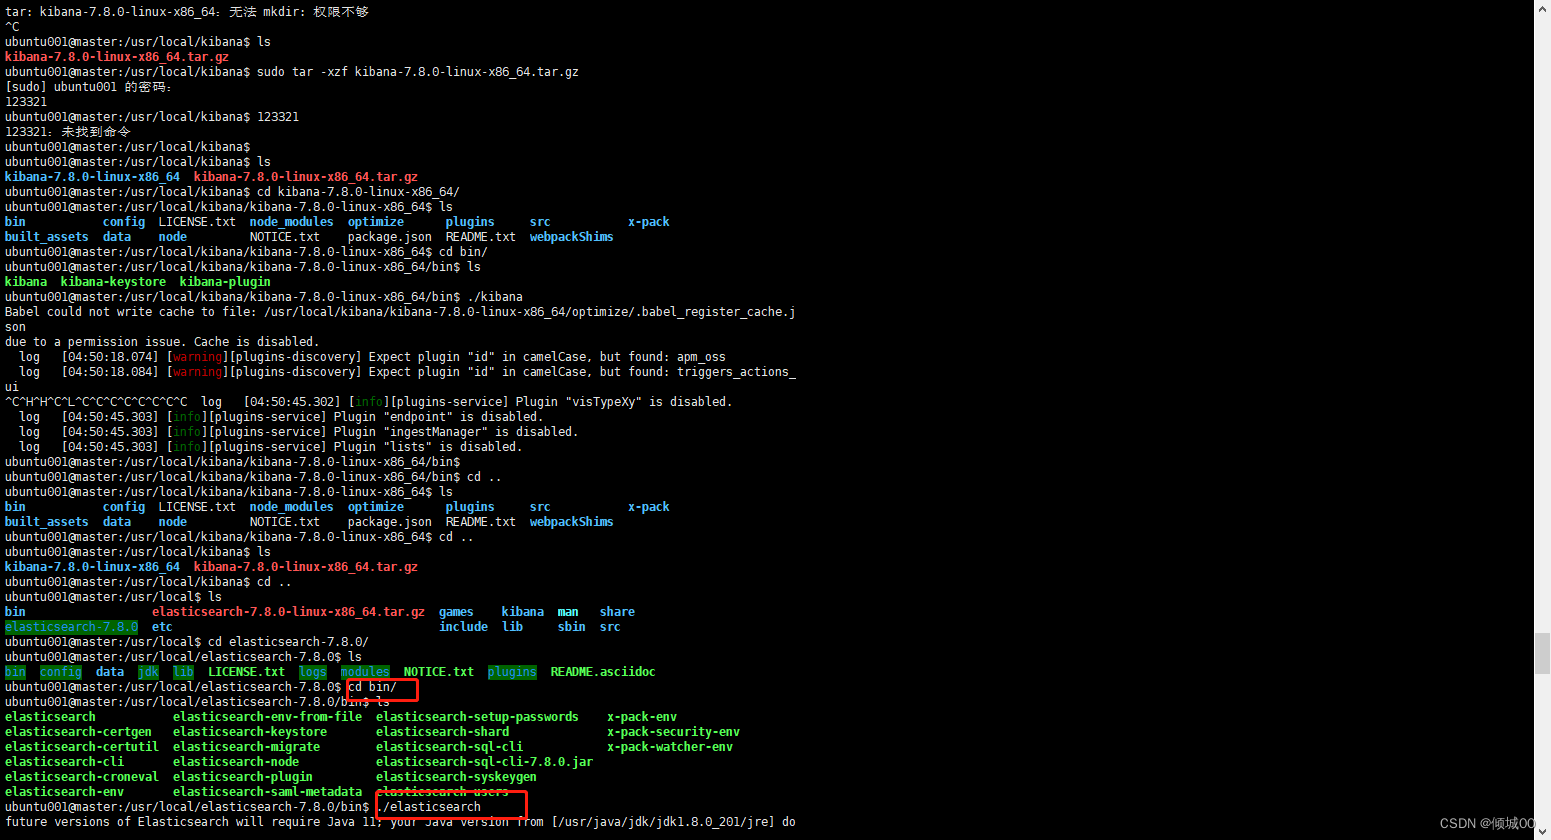Select the "elasticsearch-shard" entry
Image resolution: width=1551 pixels, height=840 pixels.
(x=442, y=732)
